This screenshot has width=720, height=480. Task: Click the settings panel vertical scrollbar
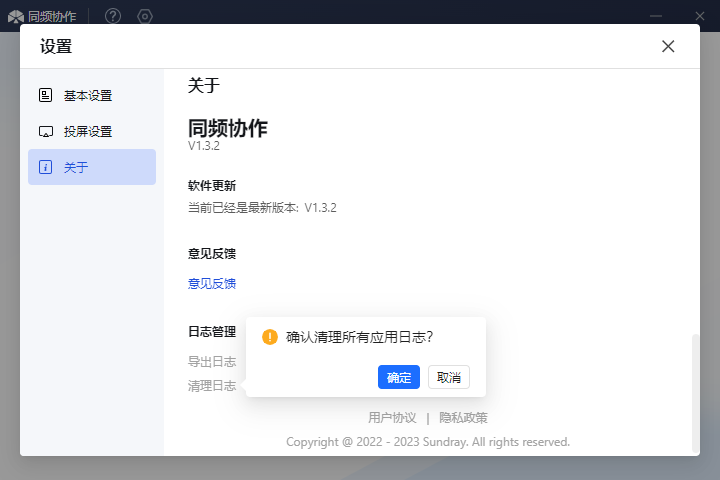pos(695,393)
